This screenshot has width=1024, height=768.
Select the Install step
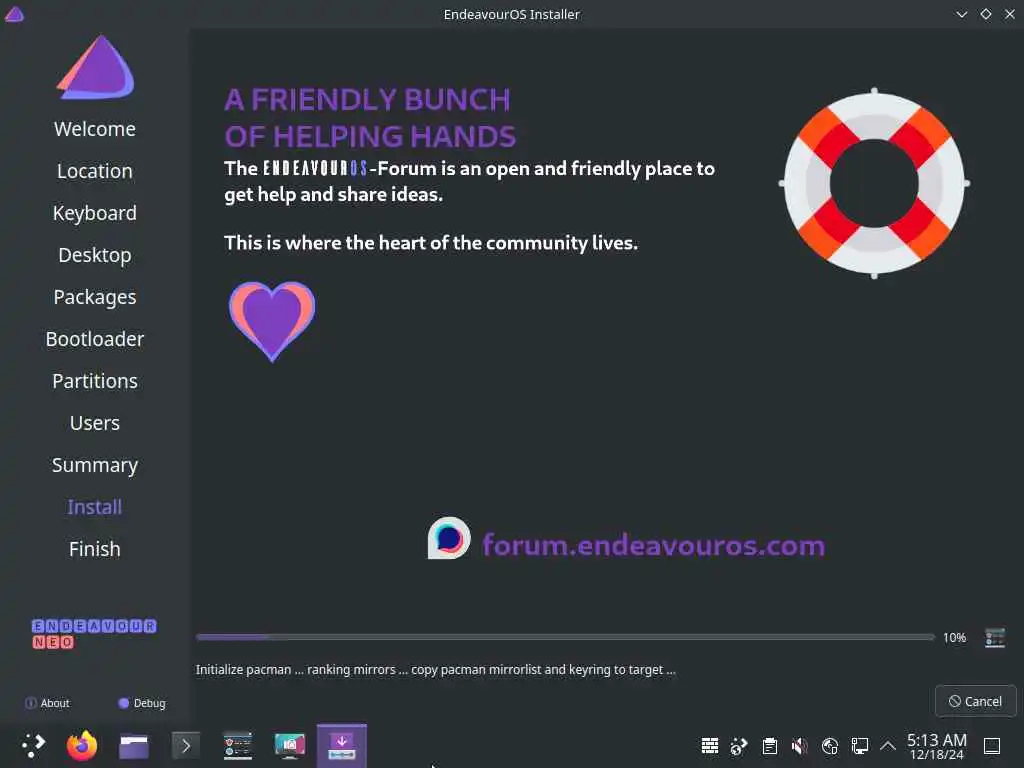(95, 507)
